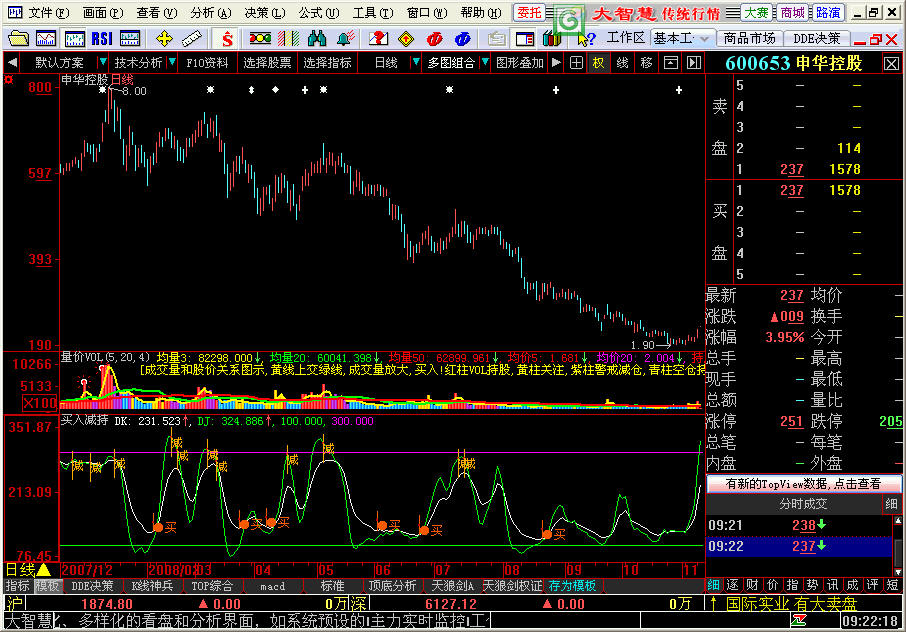Click the right play arrow after 图形叠加
This screenshot has height=632, width=906.
[556, 62]
